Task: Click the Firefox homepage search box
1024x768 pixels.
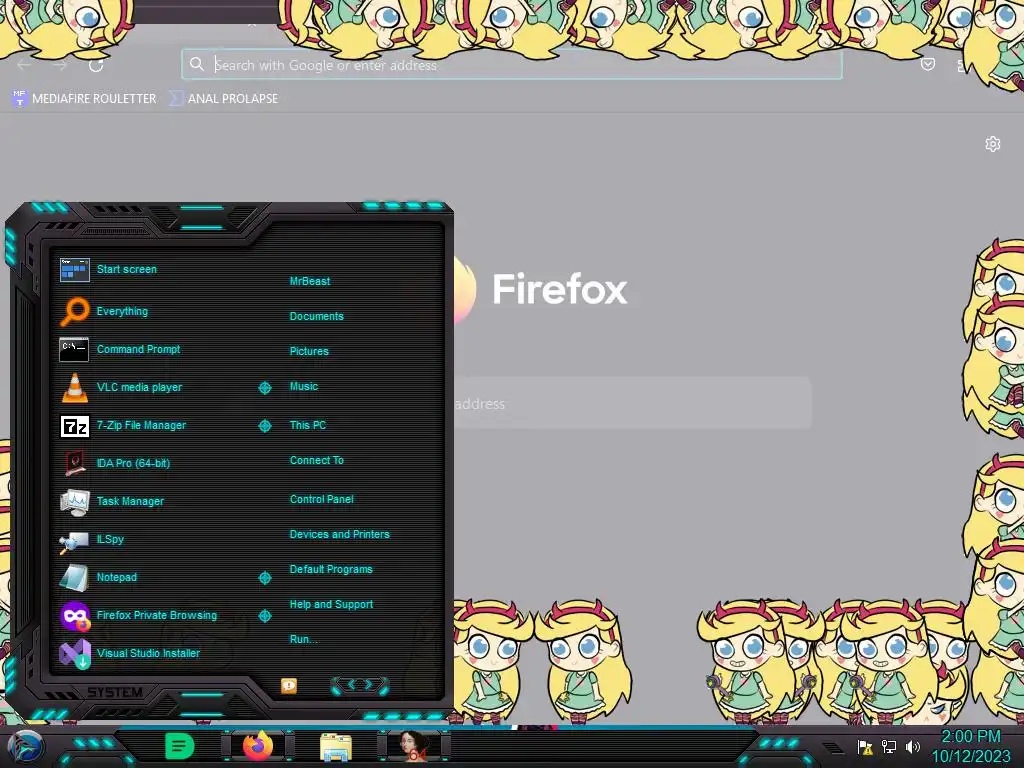Action: coord(632,404)
